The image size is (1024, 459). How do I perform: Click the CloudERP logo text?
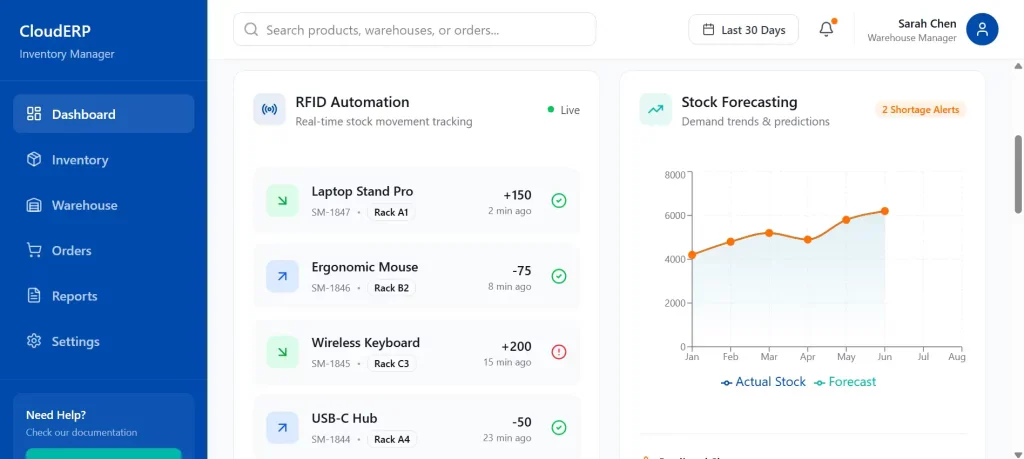point(55,31)
